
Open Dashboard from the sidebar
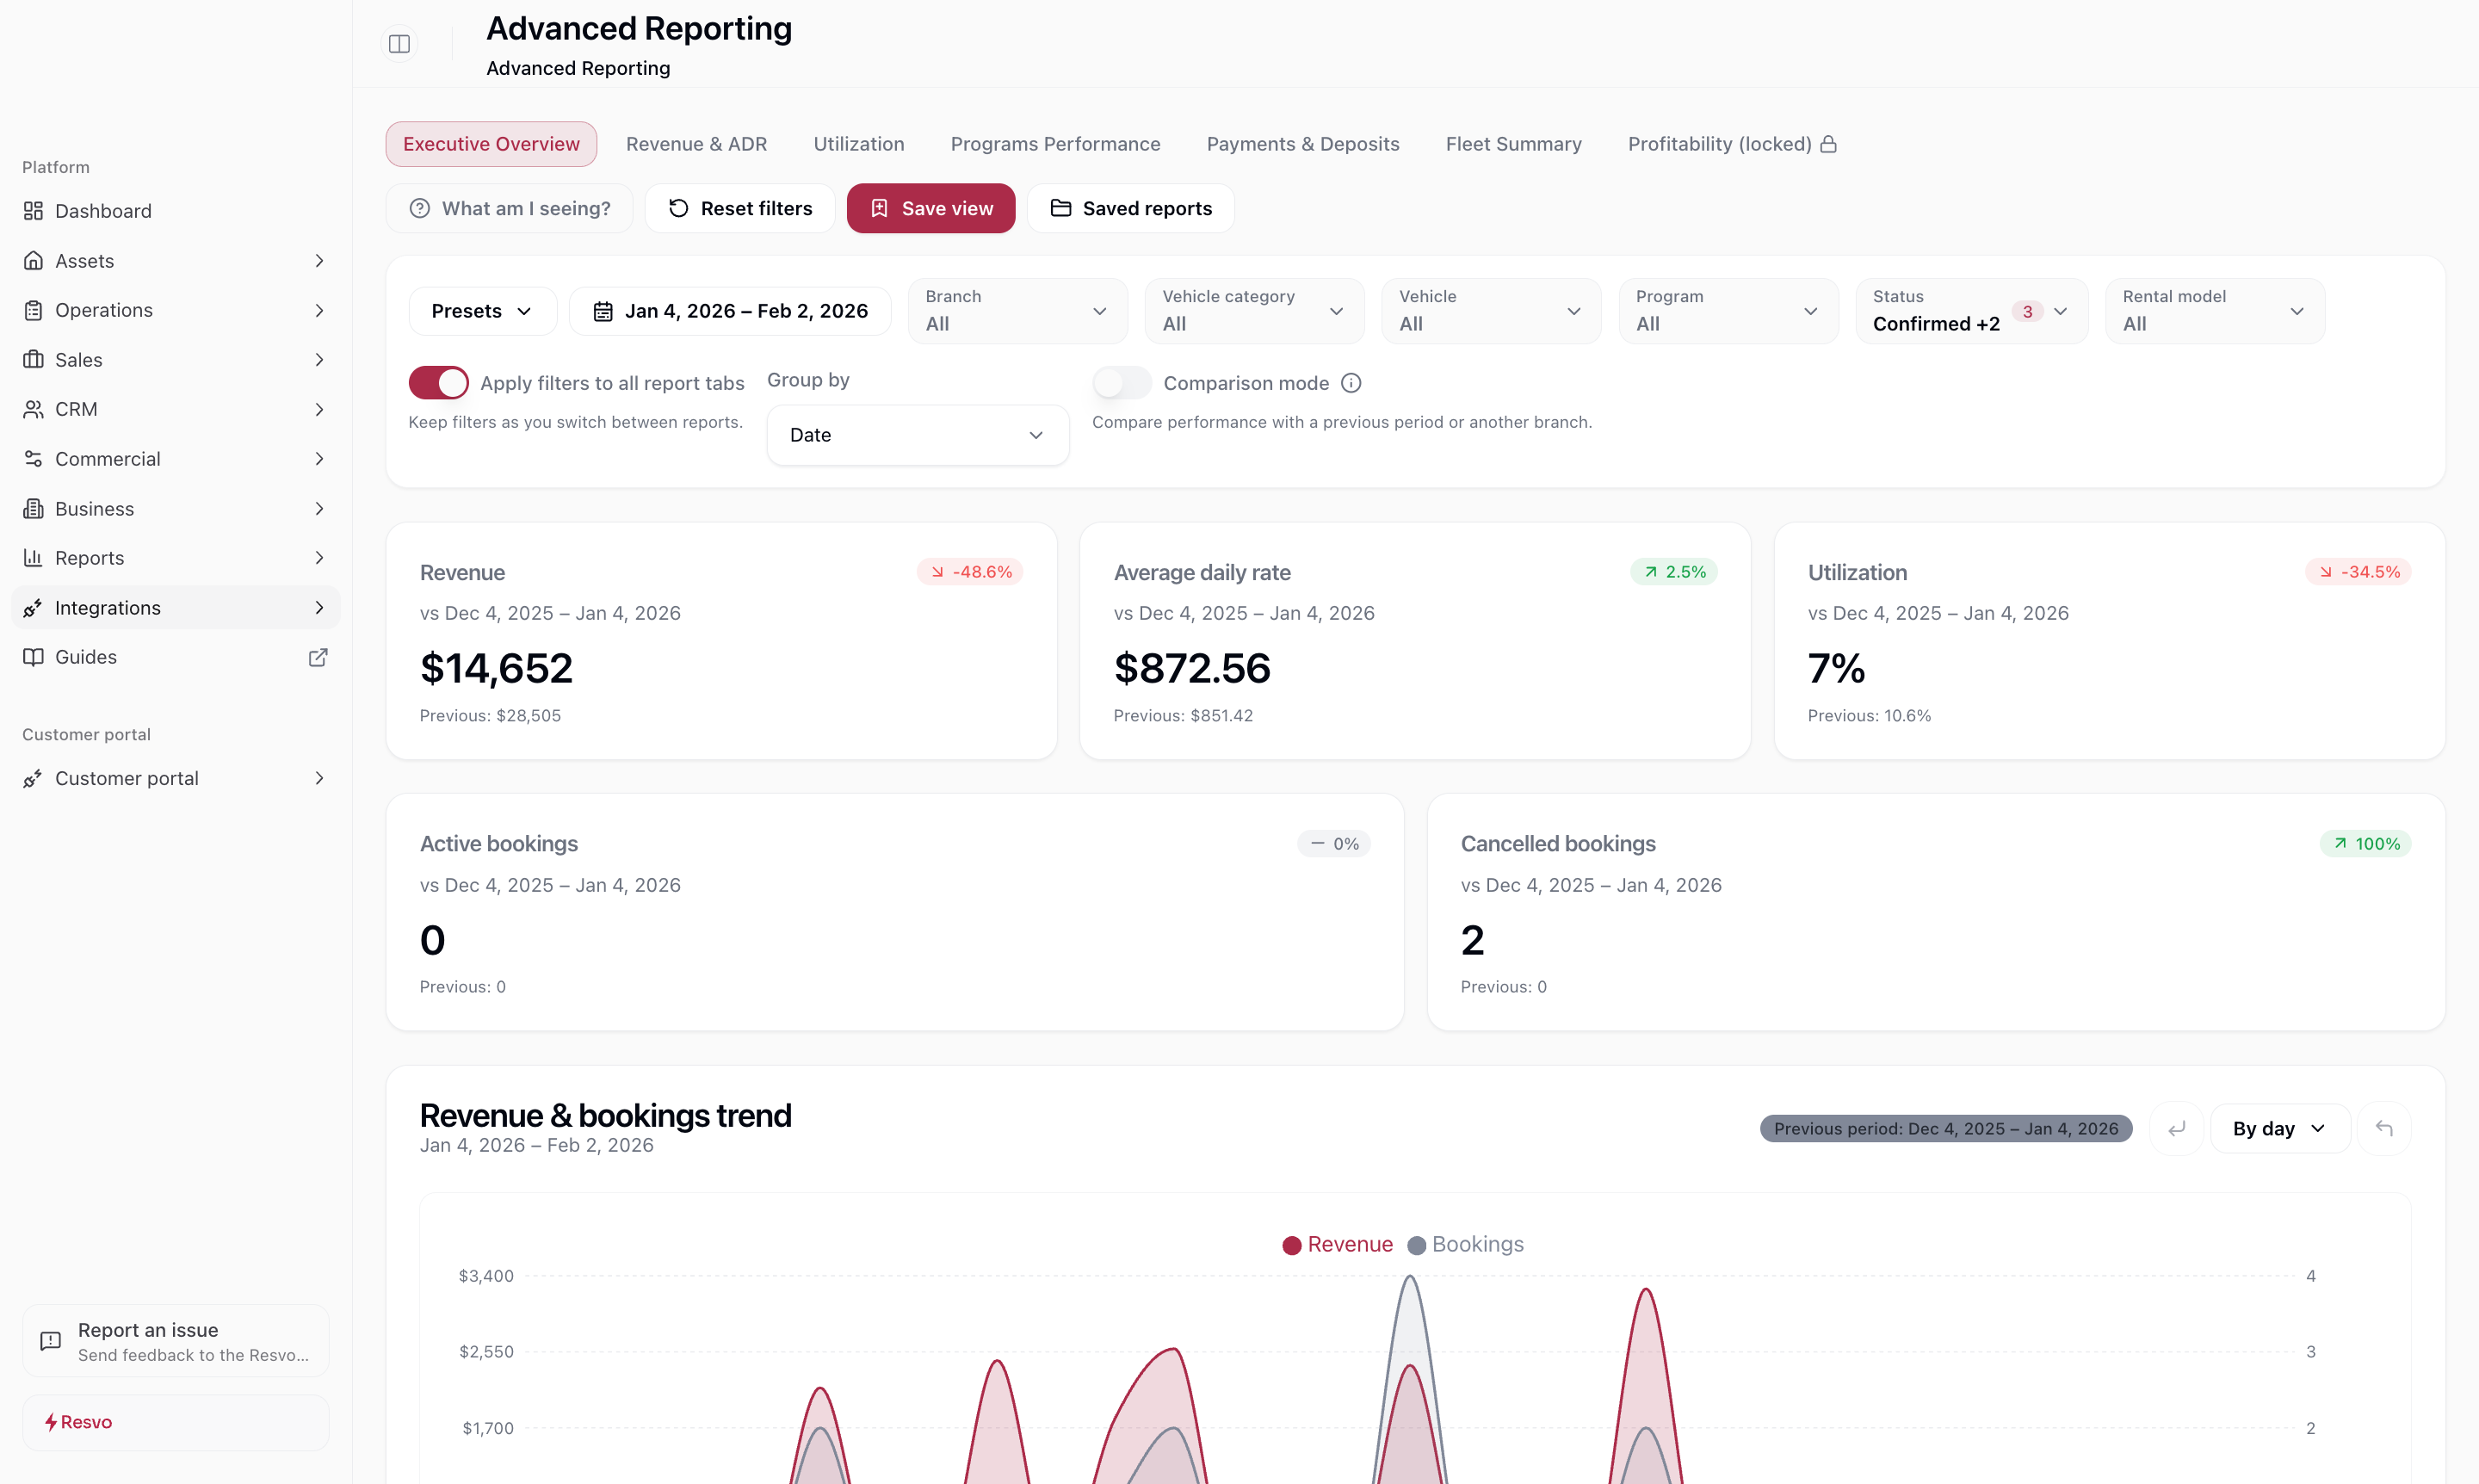point(103,211)
